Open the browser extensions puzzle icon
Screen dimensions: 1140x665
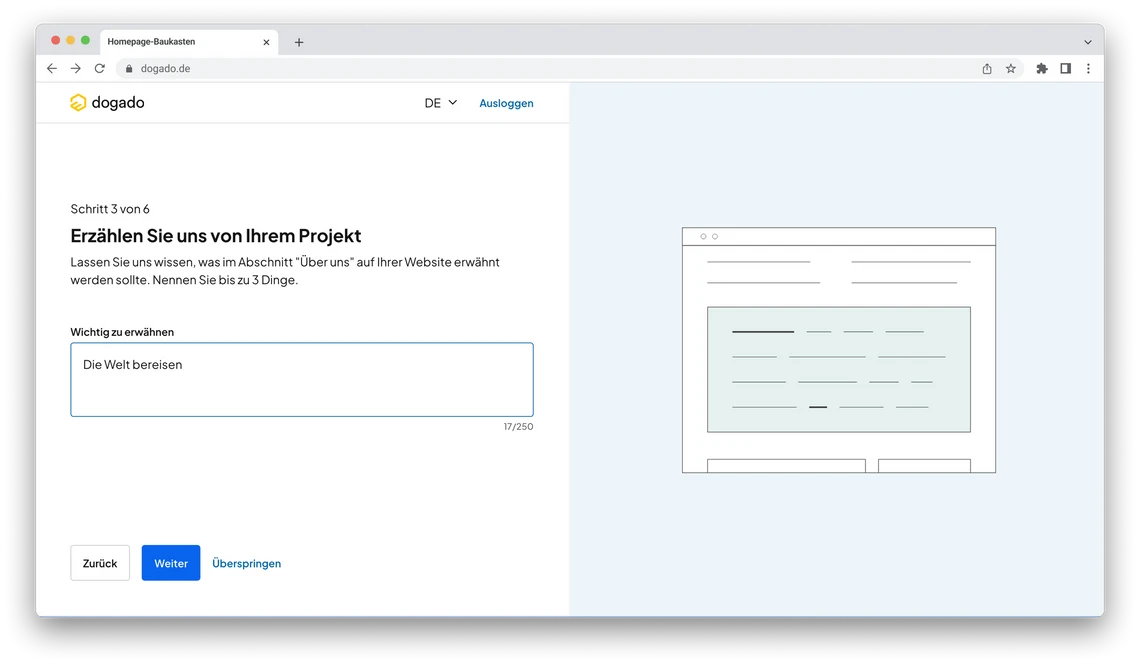coord(1041,68)
